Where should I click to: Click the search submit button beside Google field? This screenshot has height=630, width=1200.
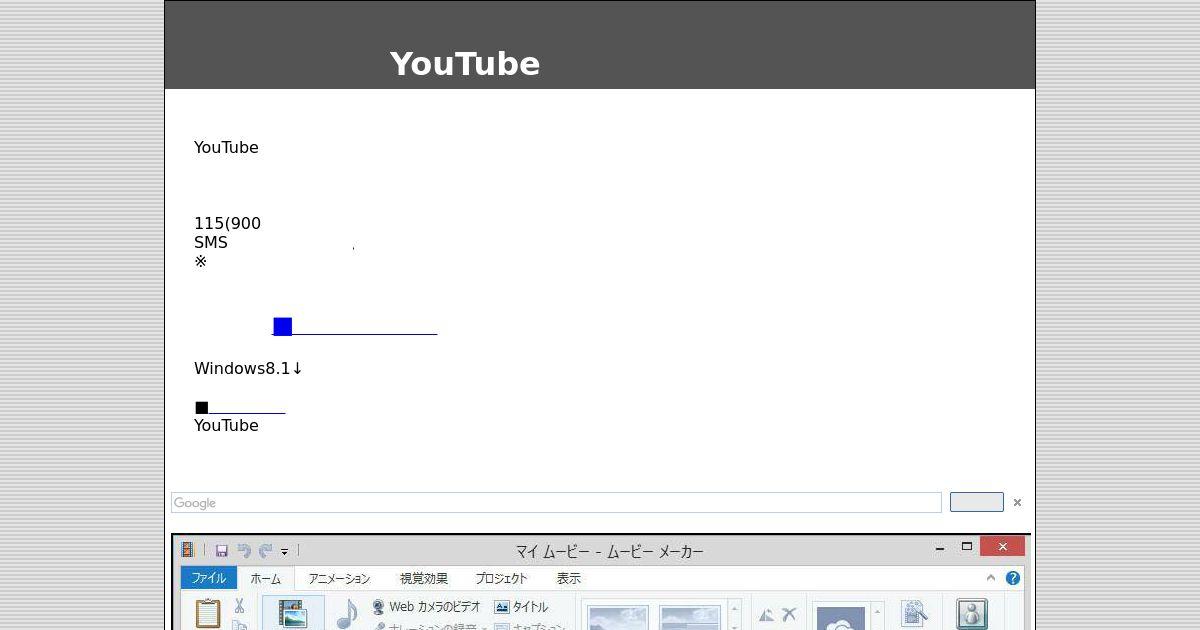click(x=976, y=502)
